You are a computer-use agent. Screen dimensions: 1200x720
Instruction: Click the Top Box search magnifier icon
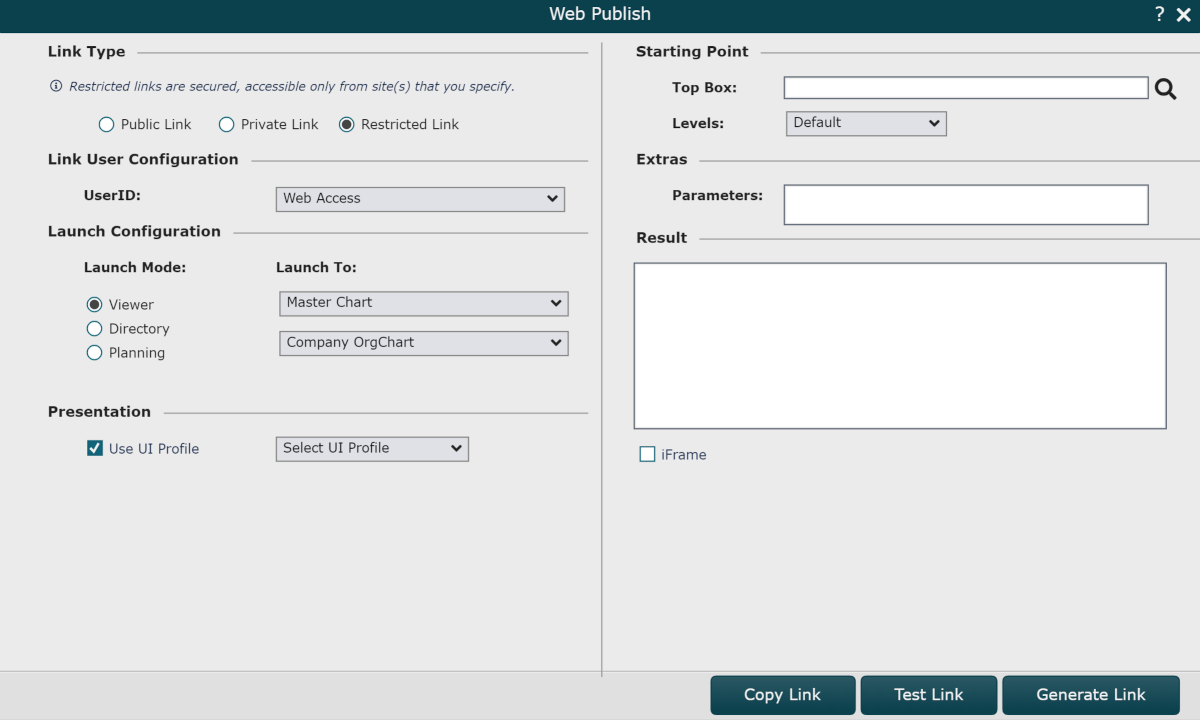pos(1165,89)
